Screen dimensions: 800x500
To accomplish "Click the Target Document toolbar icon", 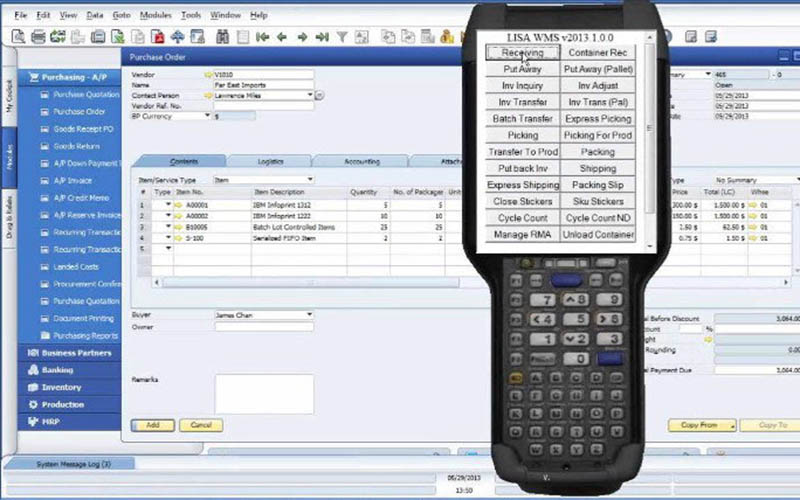I will (x=408, y=37).
